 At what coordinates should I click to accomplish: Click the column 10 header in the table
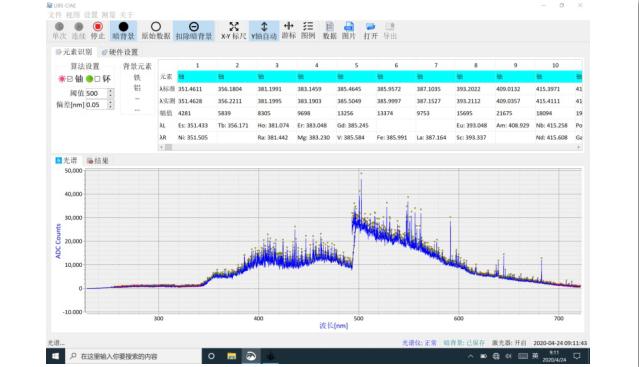(x=555, y=65)
